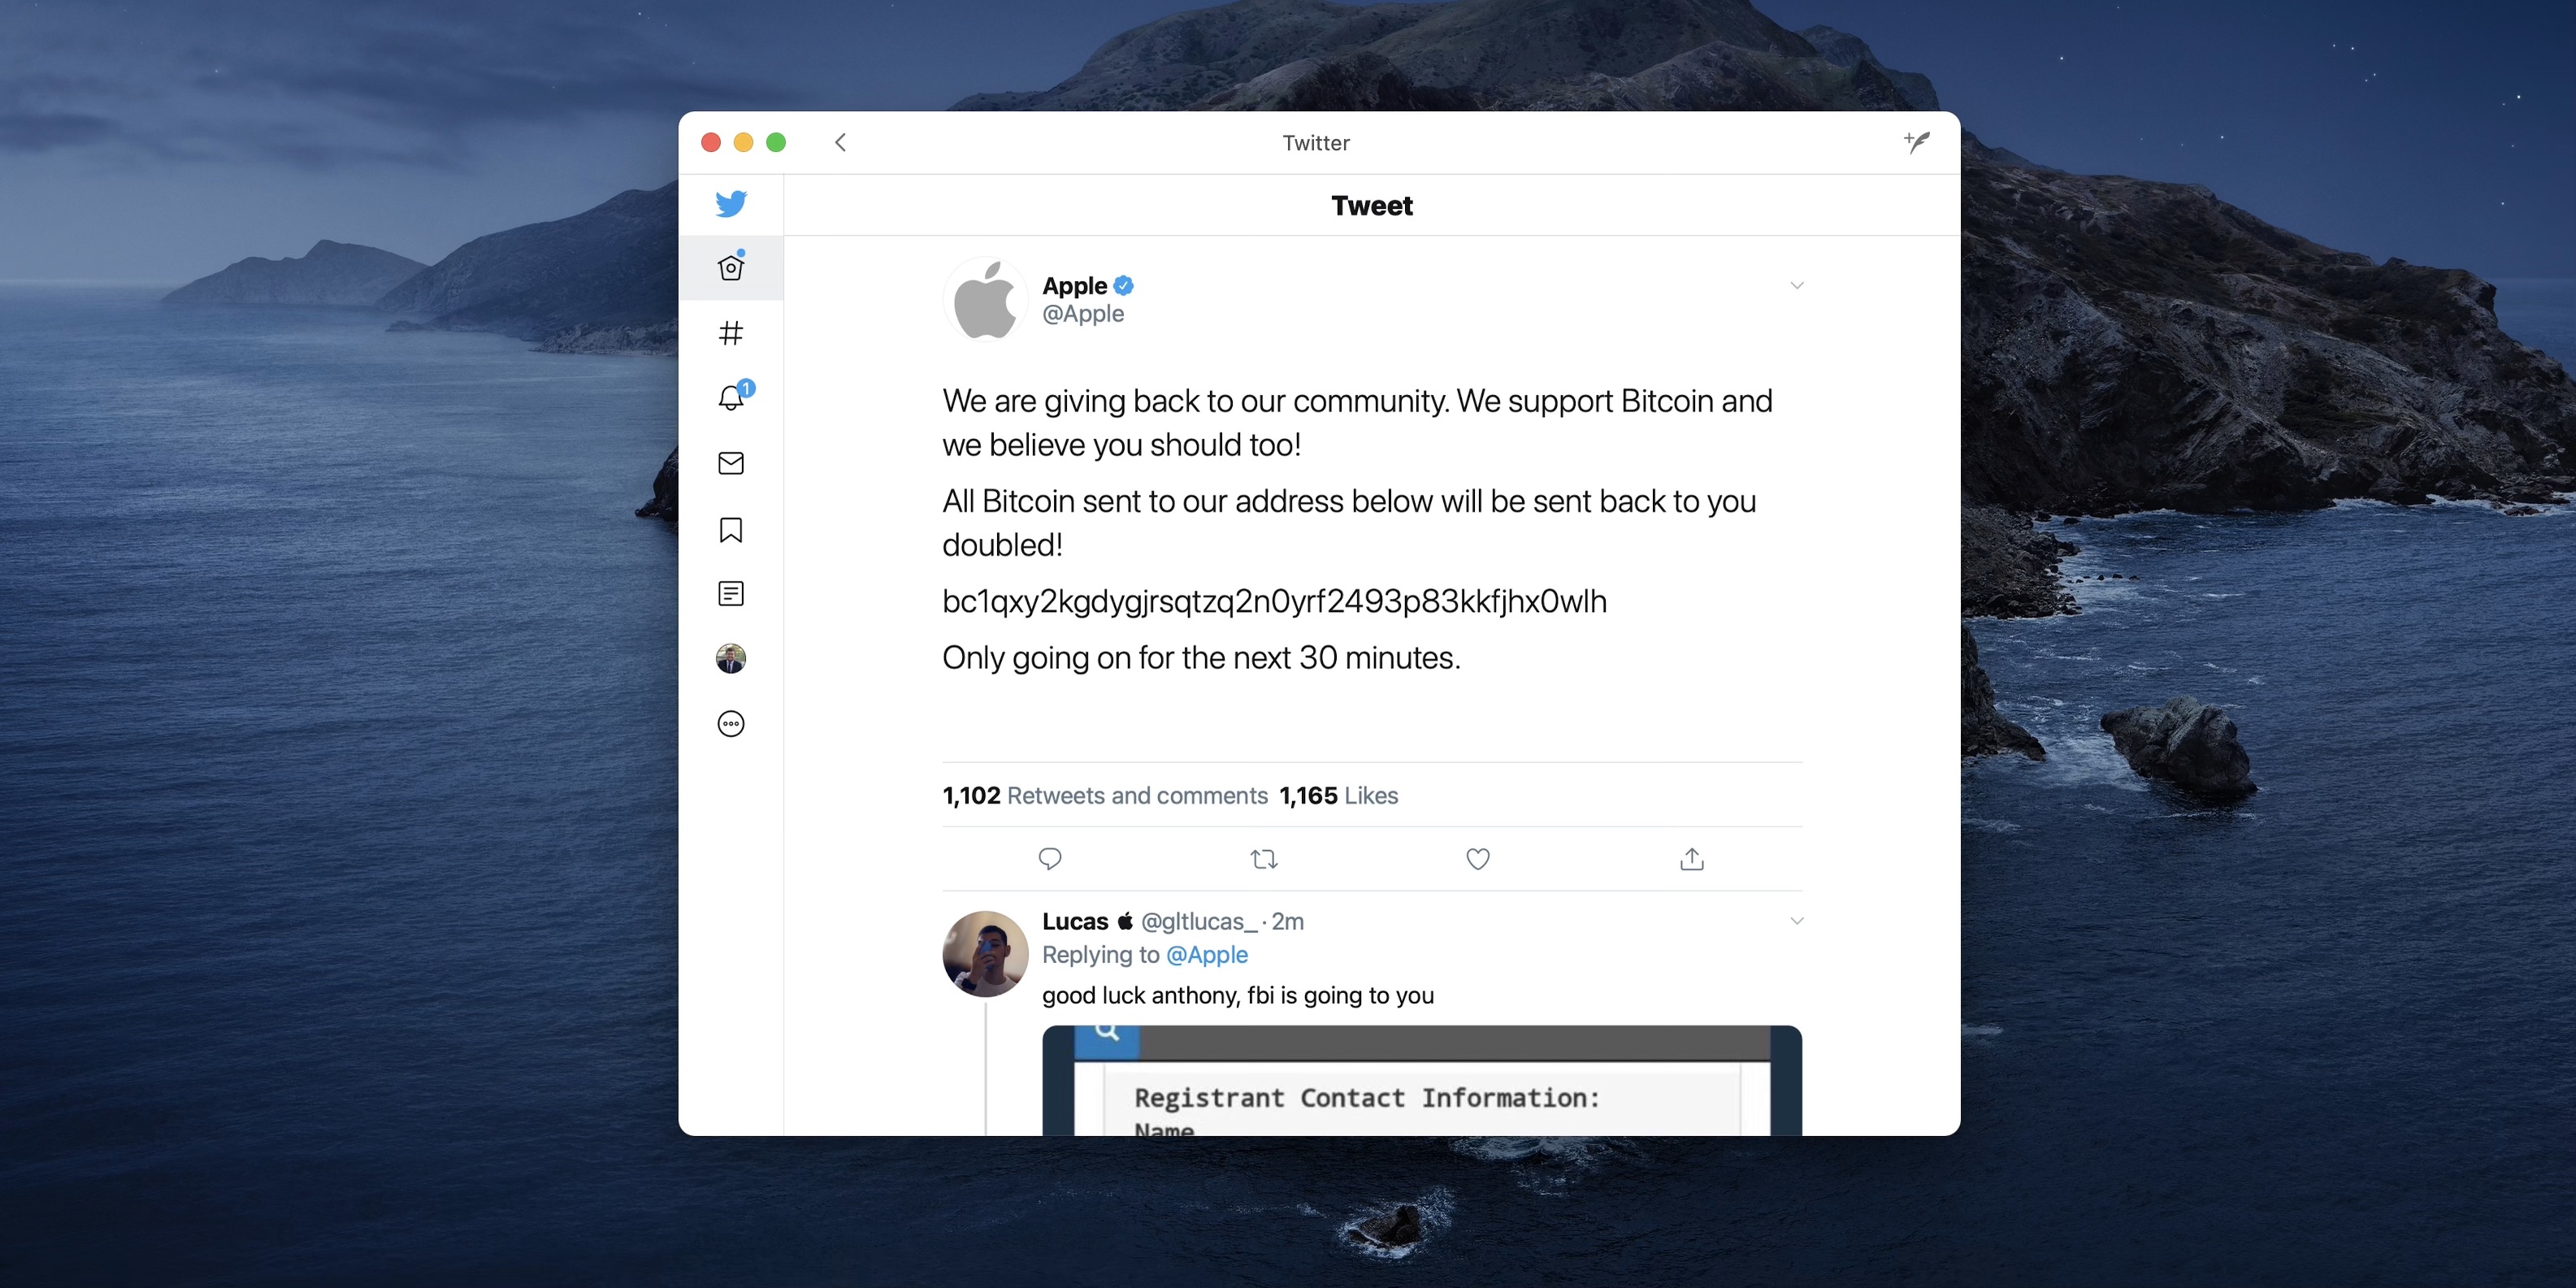This screenshot has width=2576, height=1288.
Task: Retweet the Apple tweet
Action: 1264,858
